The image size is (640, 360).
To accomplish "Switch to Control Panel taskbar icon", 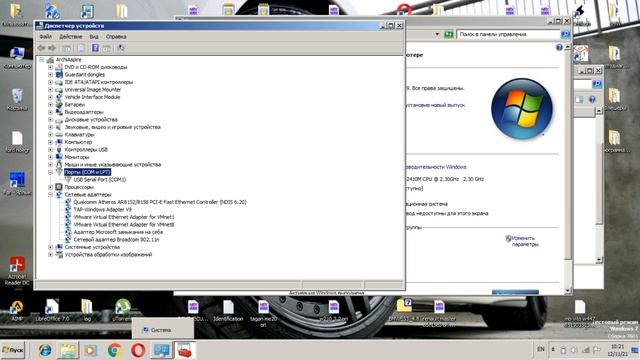I will pos(161,350).
